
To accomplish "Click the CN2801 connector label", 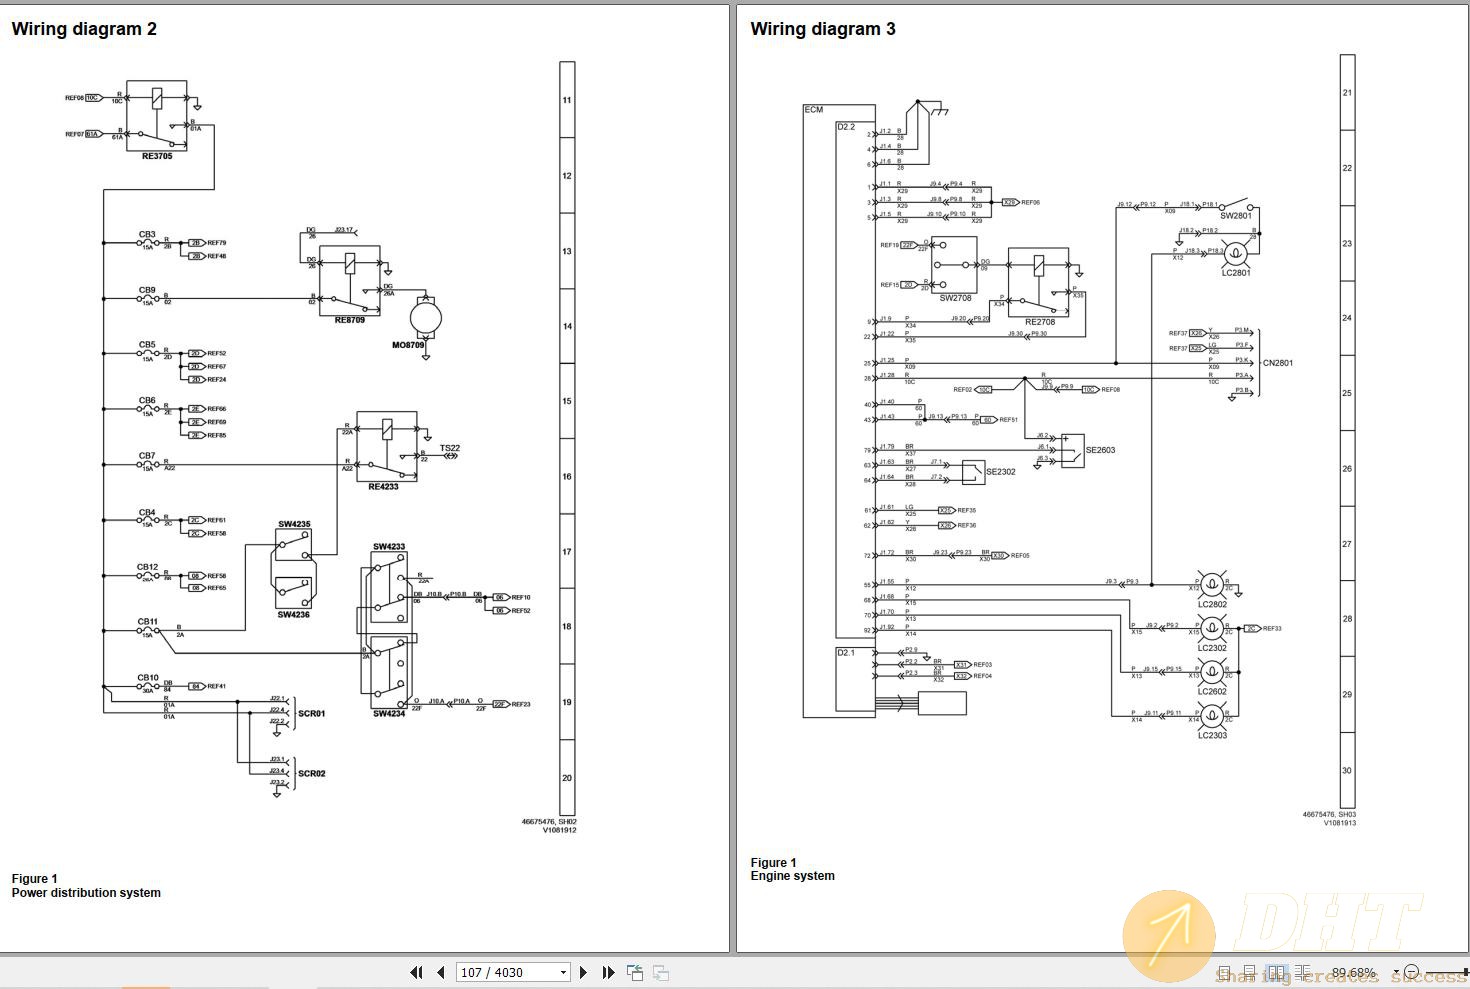I will click(1278, 363).
